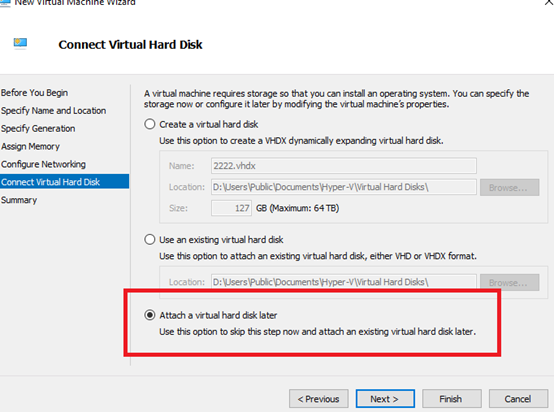Select Use an existing virtual hard disk
Image resolution: width=554 pixels, height=412 pixels.
point(150,239)
